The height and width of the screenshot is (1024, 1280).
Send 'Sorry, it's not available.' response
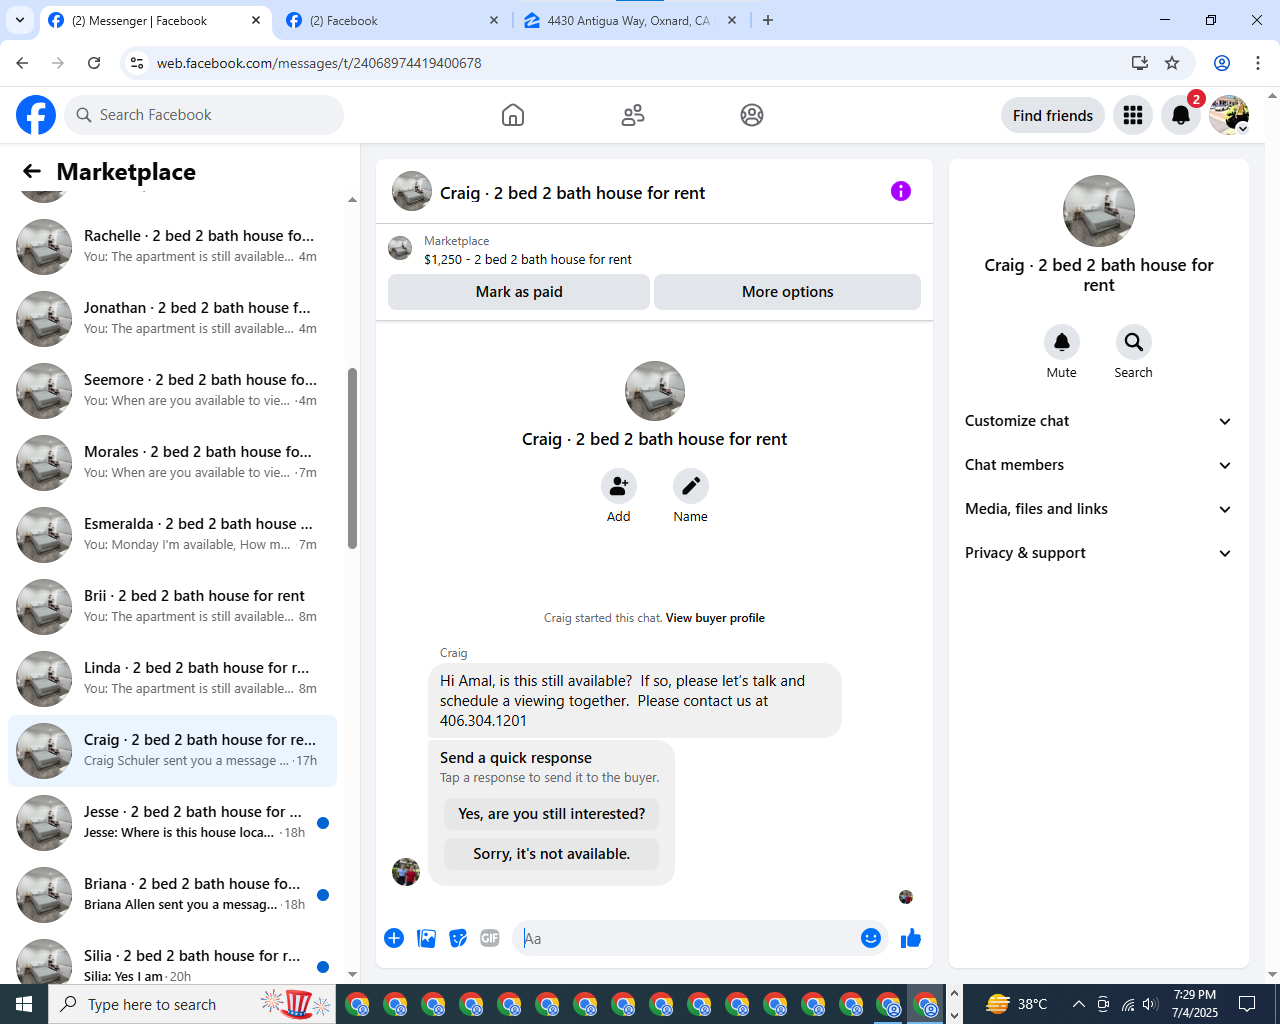point(552,854)
